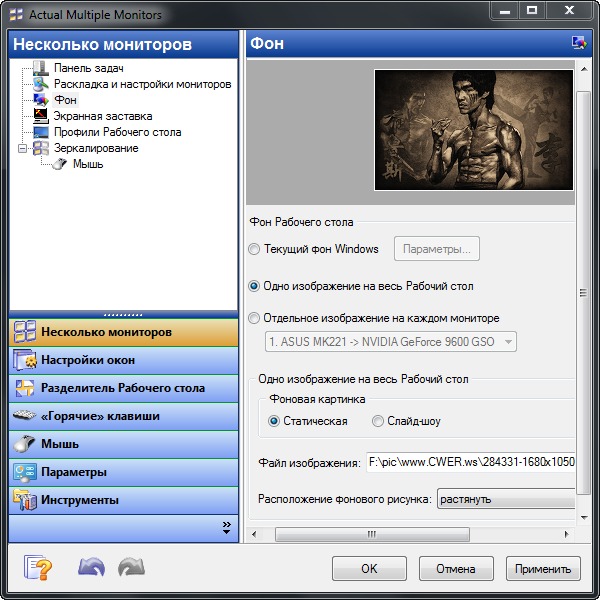Click the Мышь icon under Зеркалирование
Image resolution: width=600 pixels, height=600 pixels.
pyautogui.click(x=59, y=164)
